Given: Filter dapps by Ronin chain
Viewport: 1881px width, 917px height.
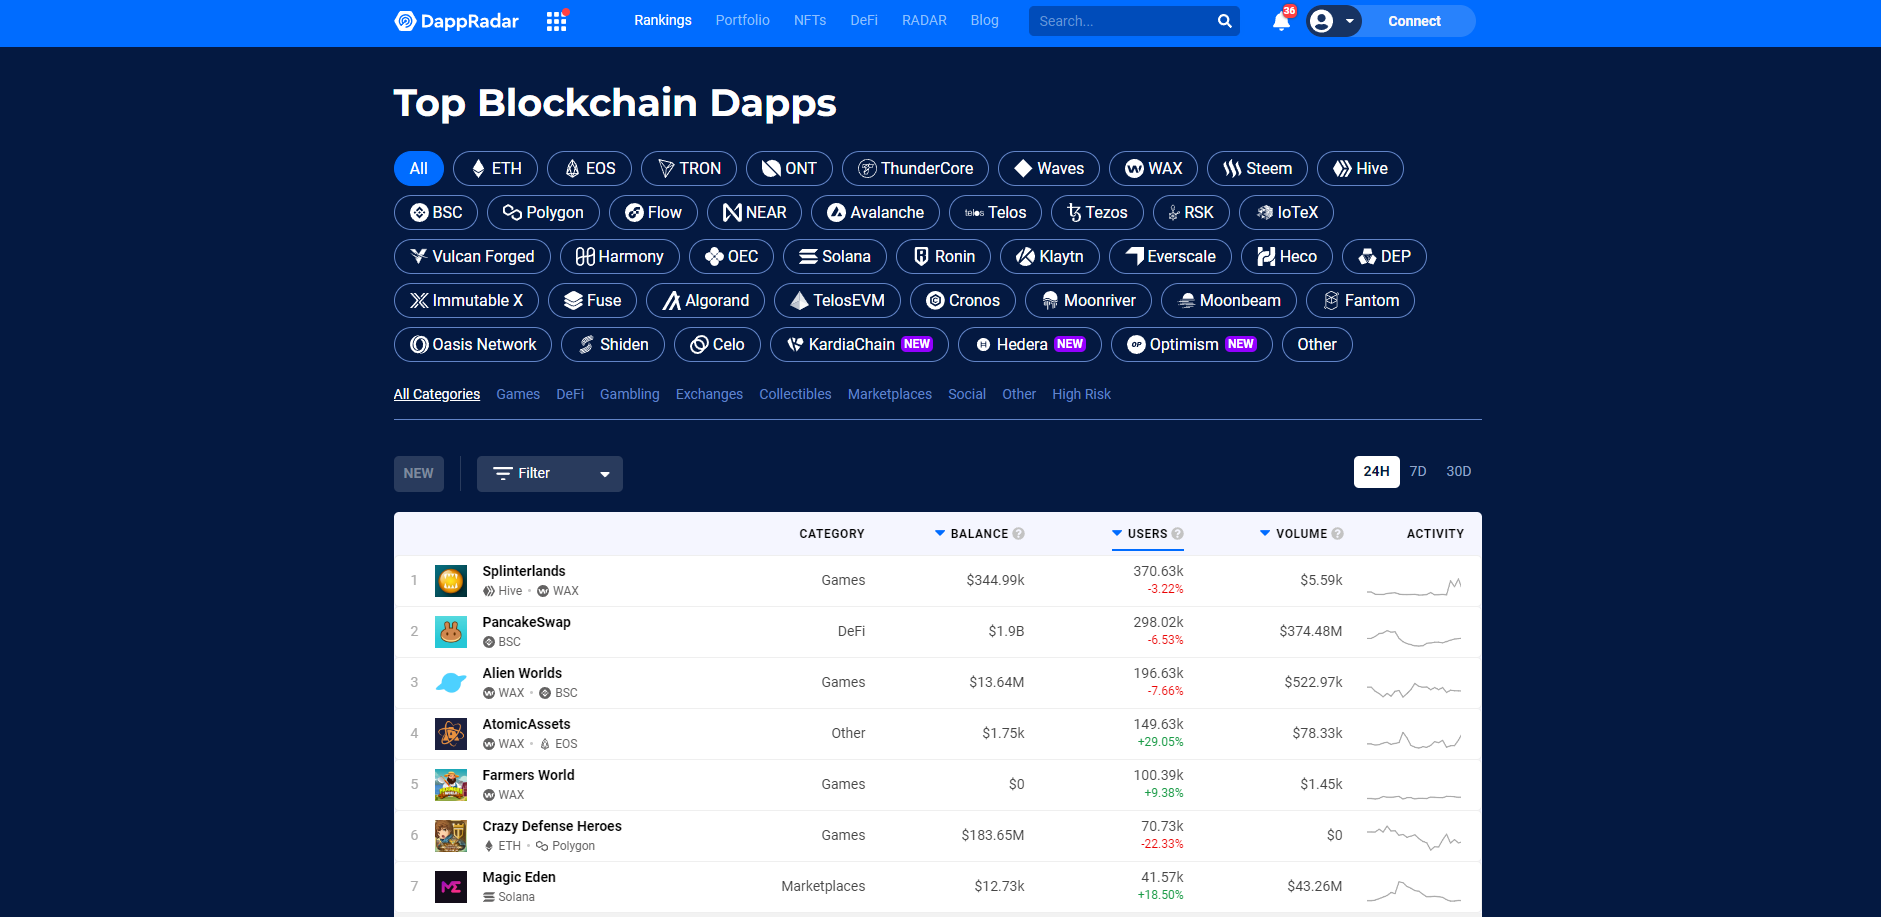Looking at the screenshot, I should [x=943, y=257].
